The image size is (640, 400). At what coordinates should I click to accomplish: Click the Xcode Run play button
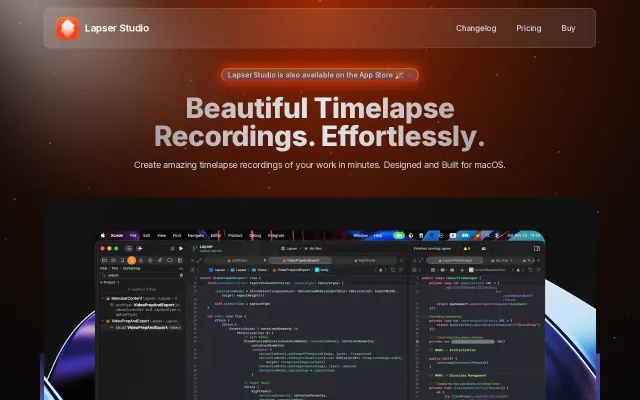click(x=181, y=248)
